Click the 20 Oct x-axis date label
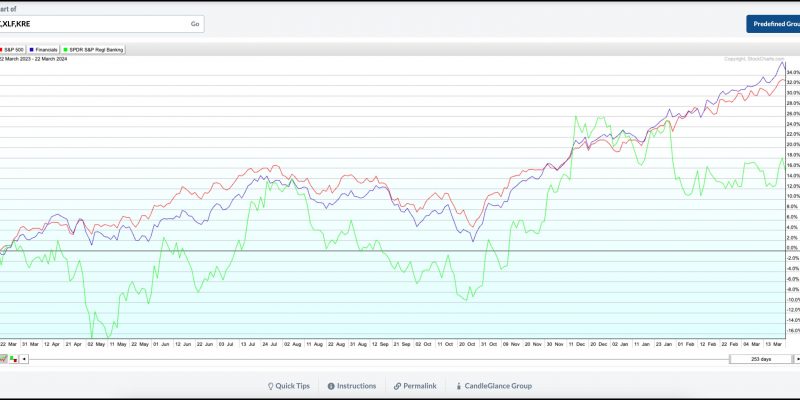Image resolution: width=800 pixels, height=400 pixels. click(x=467, y=344)
